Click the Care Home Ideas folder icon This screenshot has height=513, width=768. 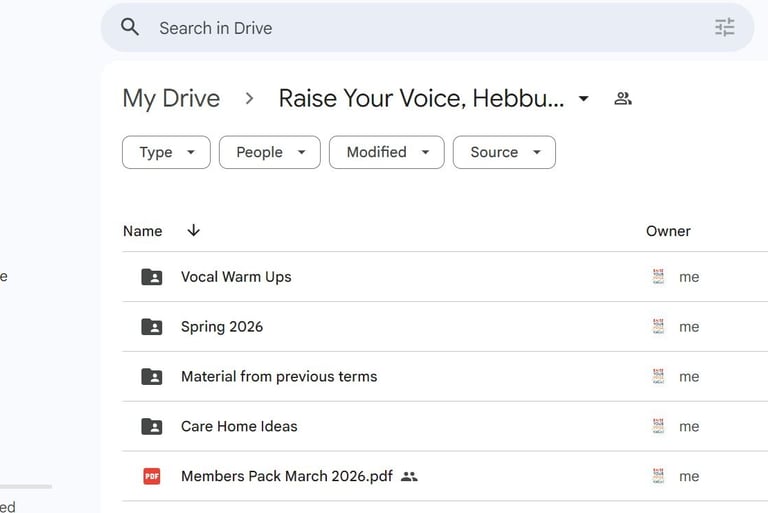(x=152, y=426)
